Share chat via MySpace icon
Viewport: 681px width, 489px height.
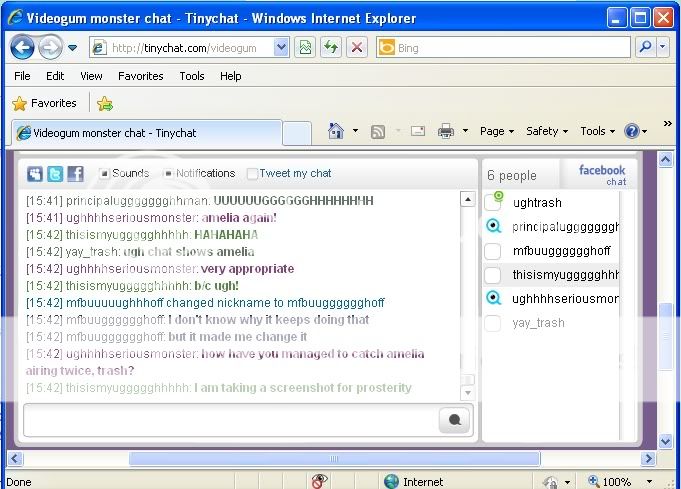point(35,174)
